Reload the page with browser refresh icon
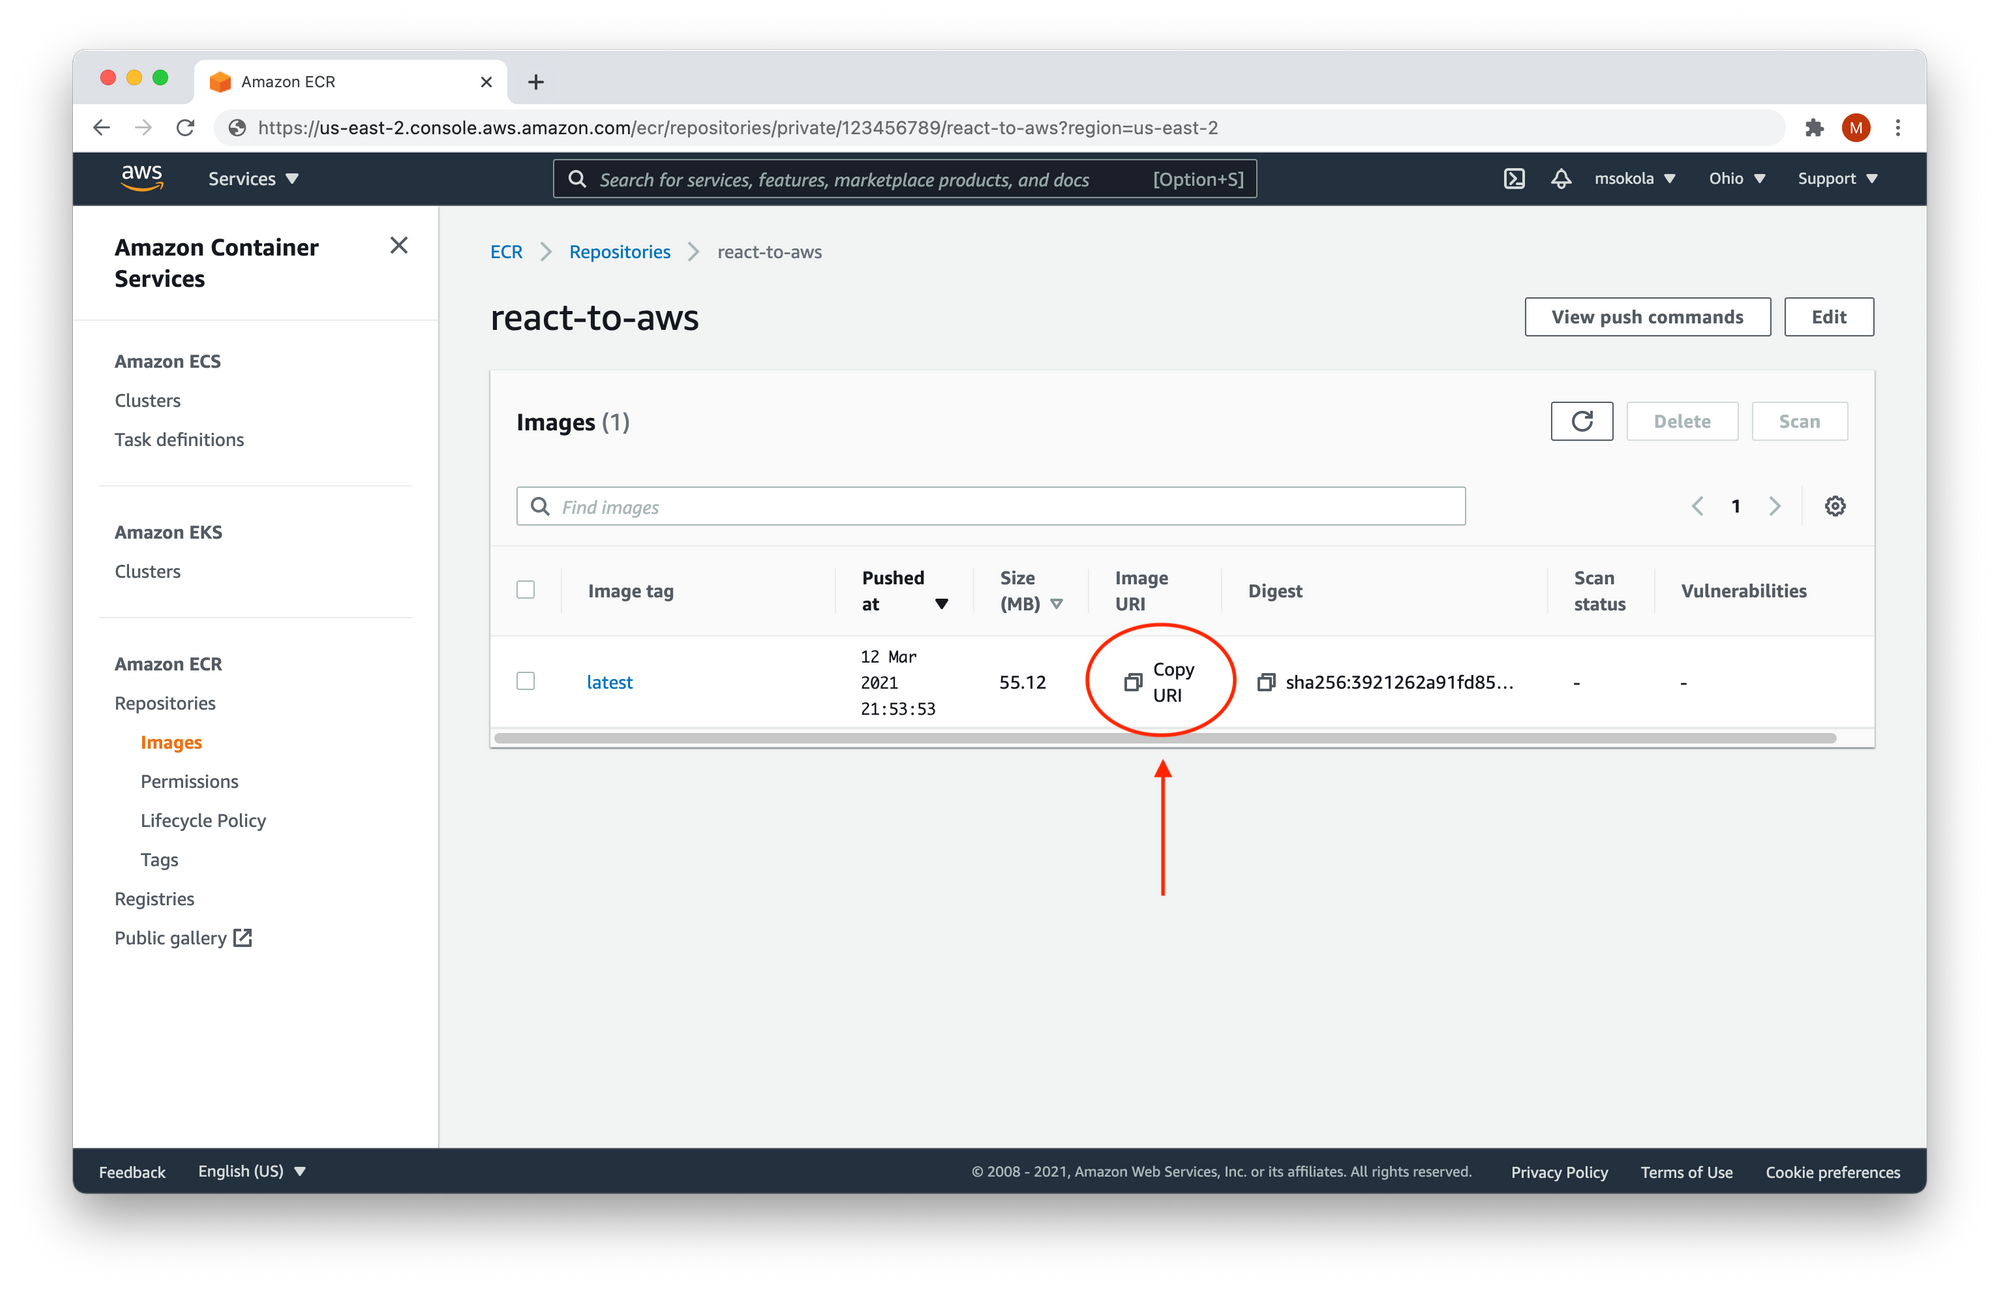 coord(185,128)
